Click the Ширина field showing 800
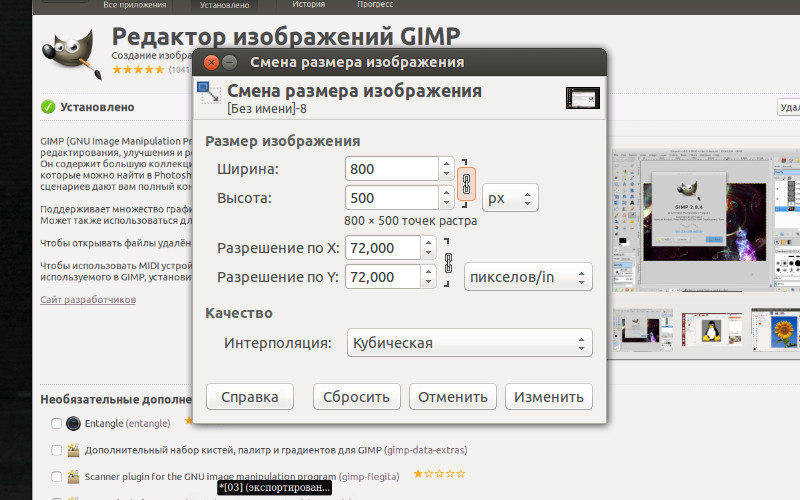The height and width of the screenshot is (500, 800). (392, 169)
